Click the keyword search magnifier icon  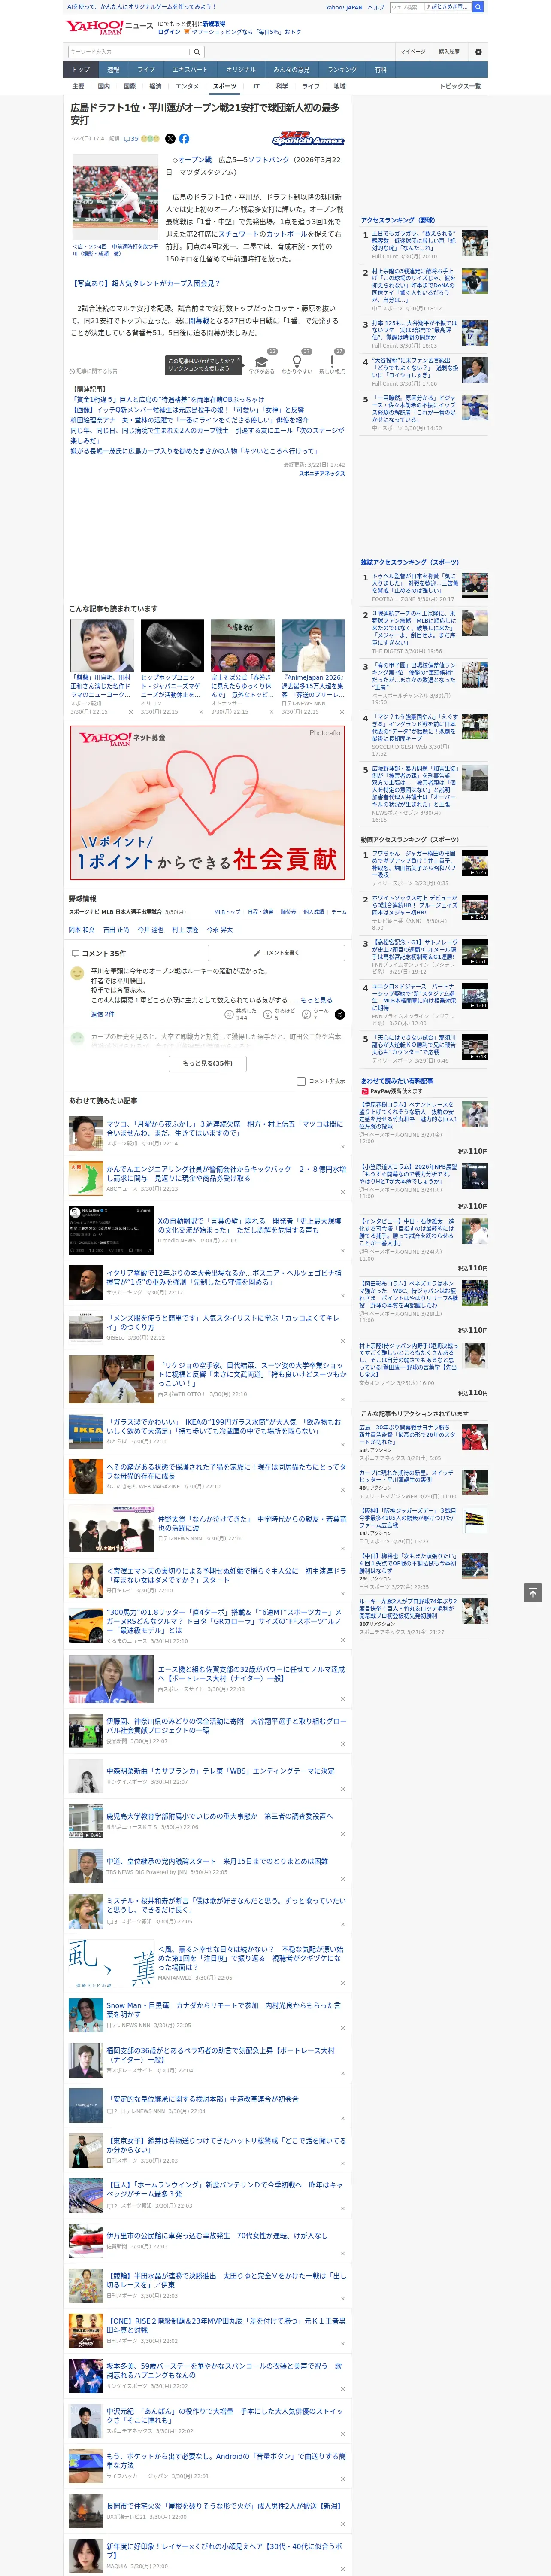[x=197, y=52]
